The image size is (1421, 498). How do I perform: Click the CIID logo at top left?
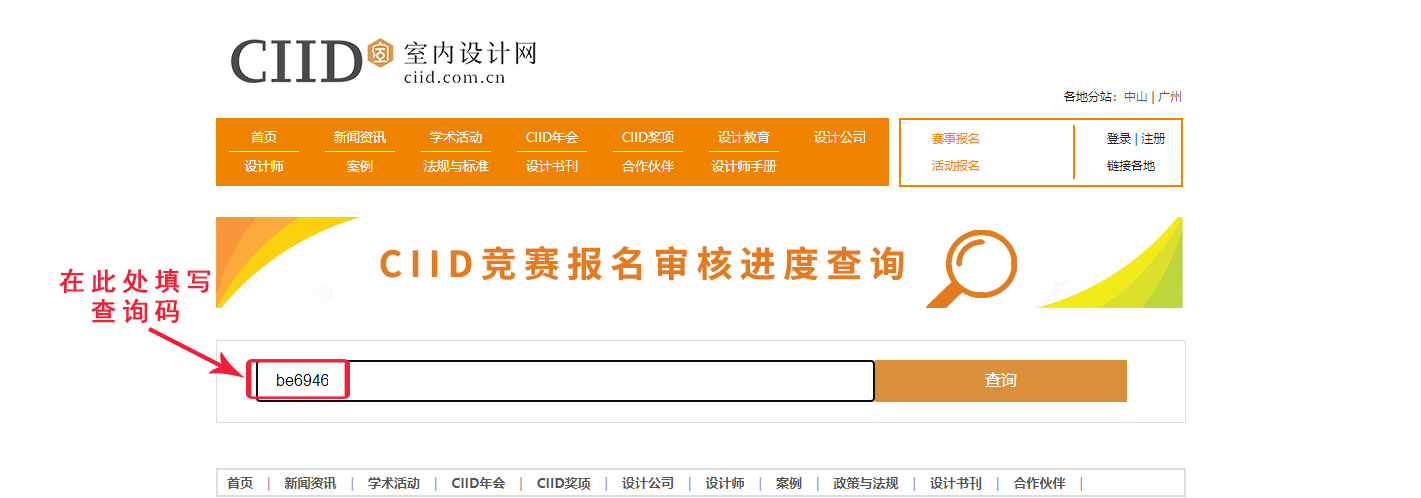point(383,60)
